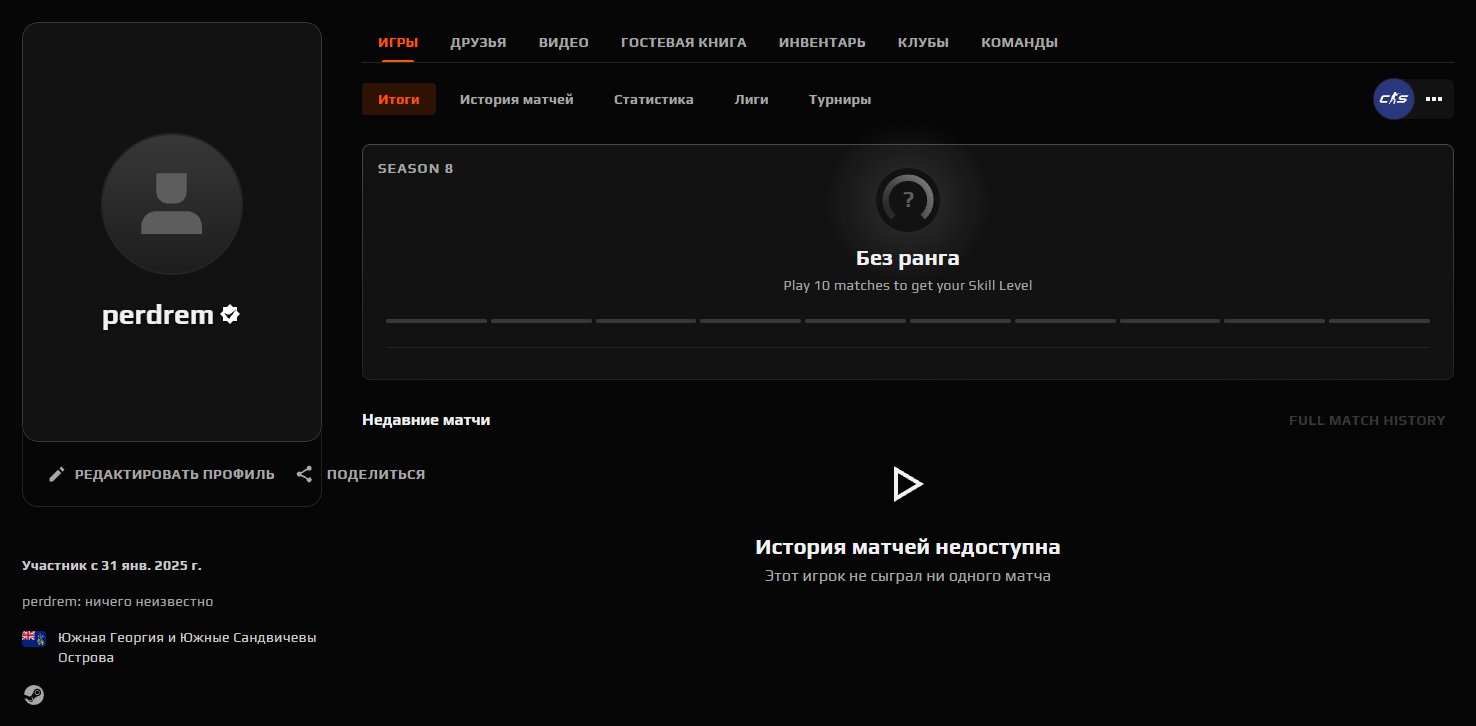Switch to the ИГРЫ tab
Screen dimensions: 1476x726
(x=398, y=43)
